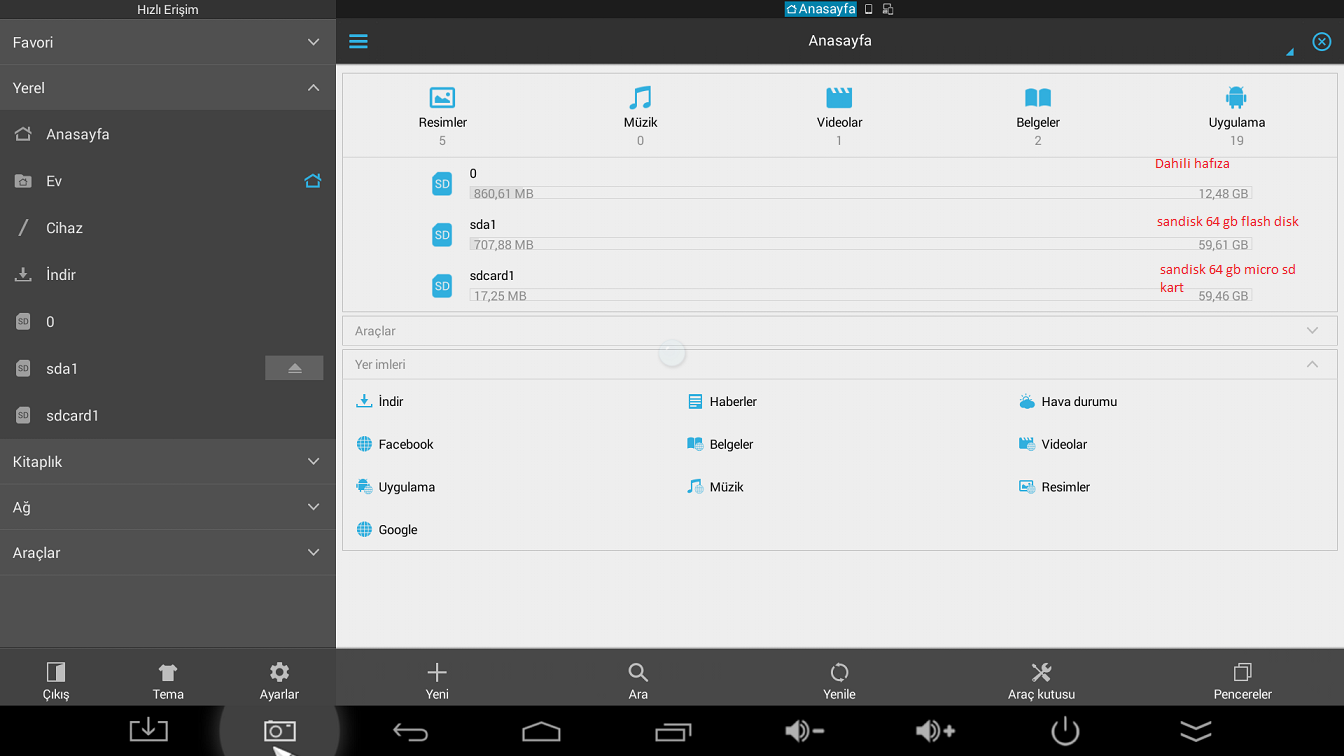Screen dimensions: 1344x756
Task: Click Çıkış to exit the app
Action: [56, 681]
